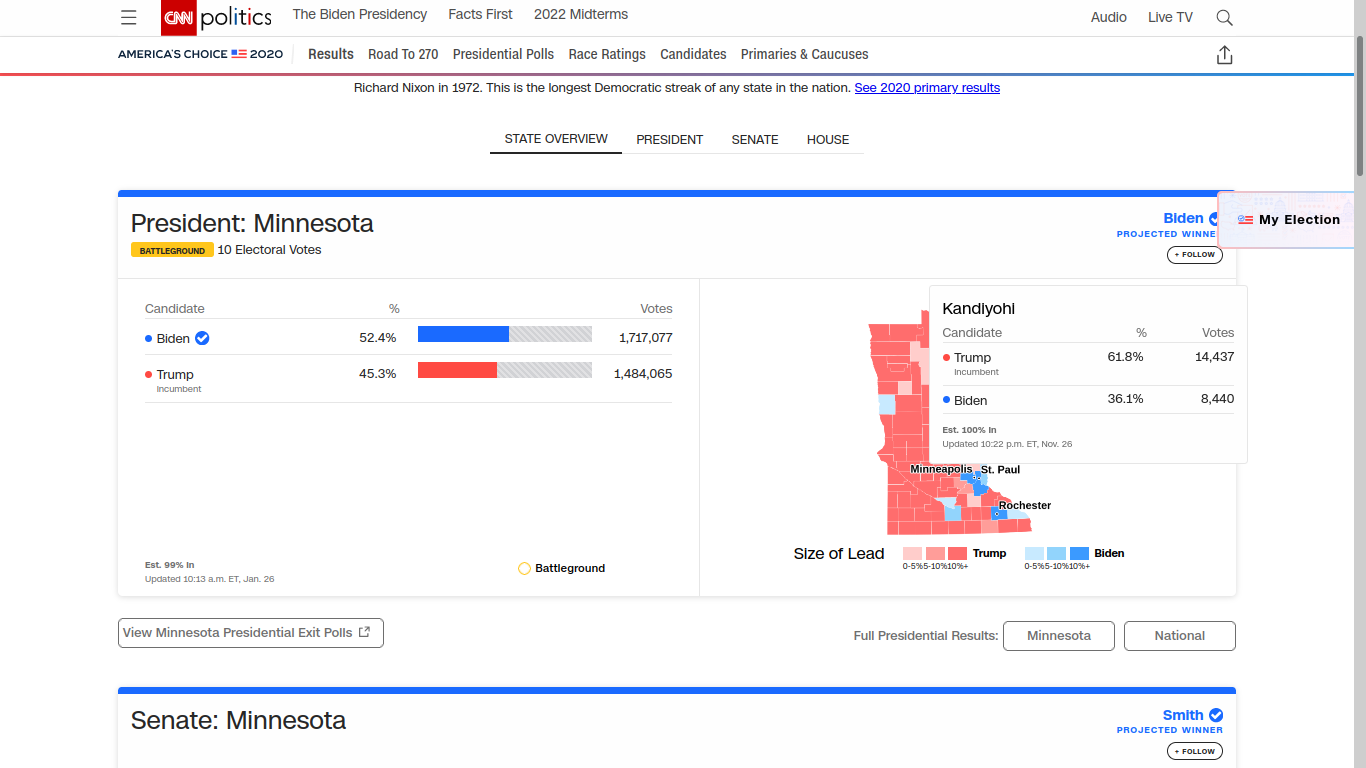The width and height of the screenshot is (1366, 768).
Task: Open the search magnifier icon
Action: 1224,17
